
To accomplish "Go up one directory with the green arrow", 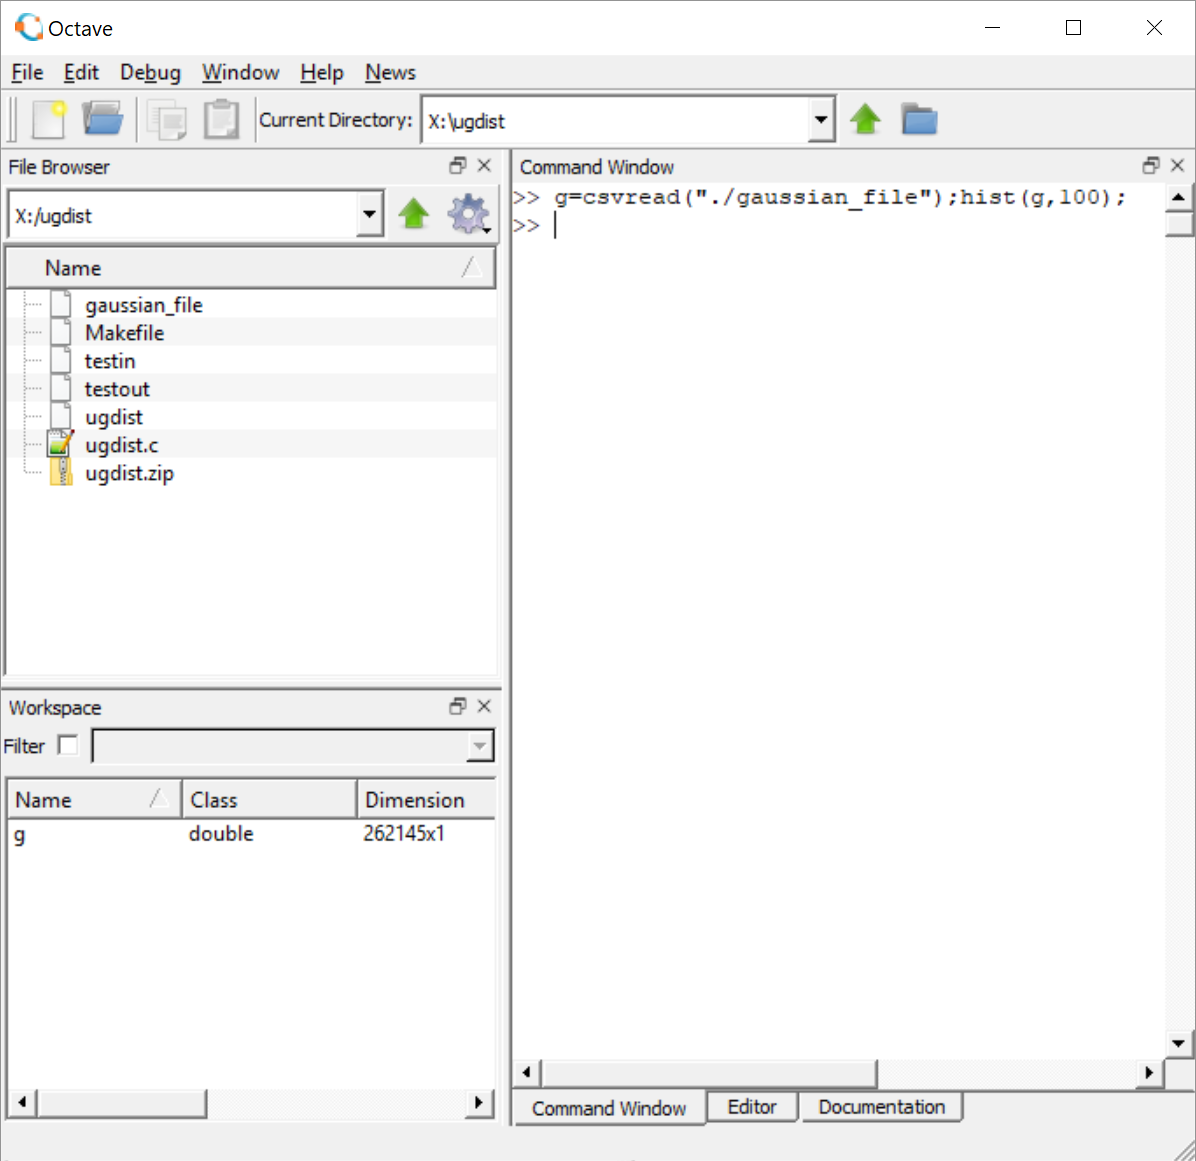I will pyautogui.click(x=865, y=119).
